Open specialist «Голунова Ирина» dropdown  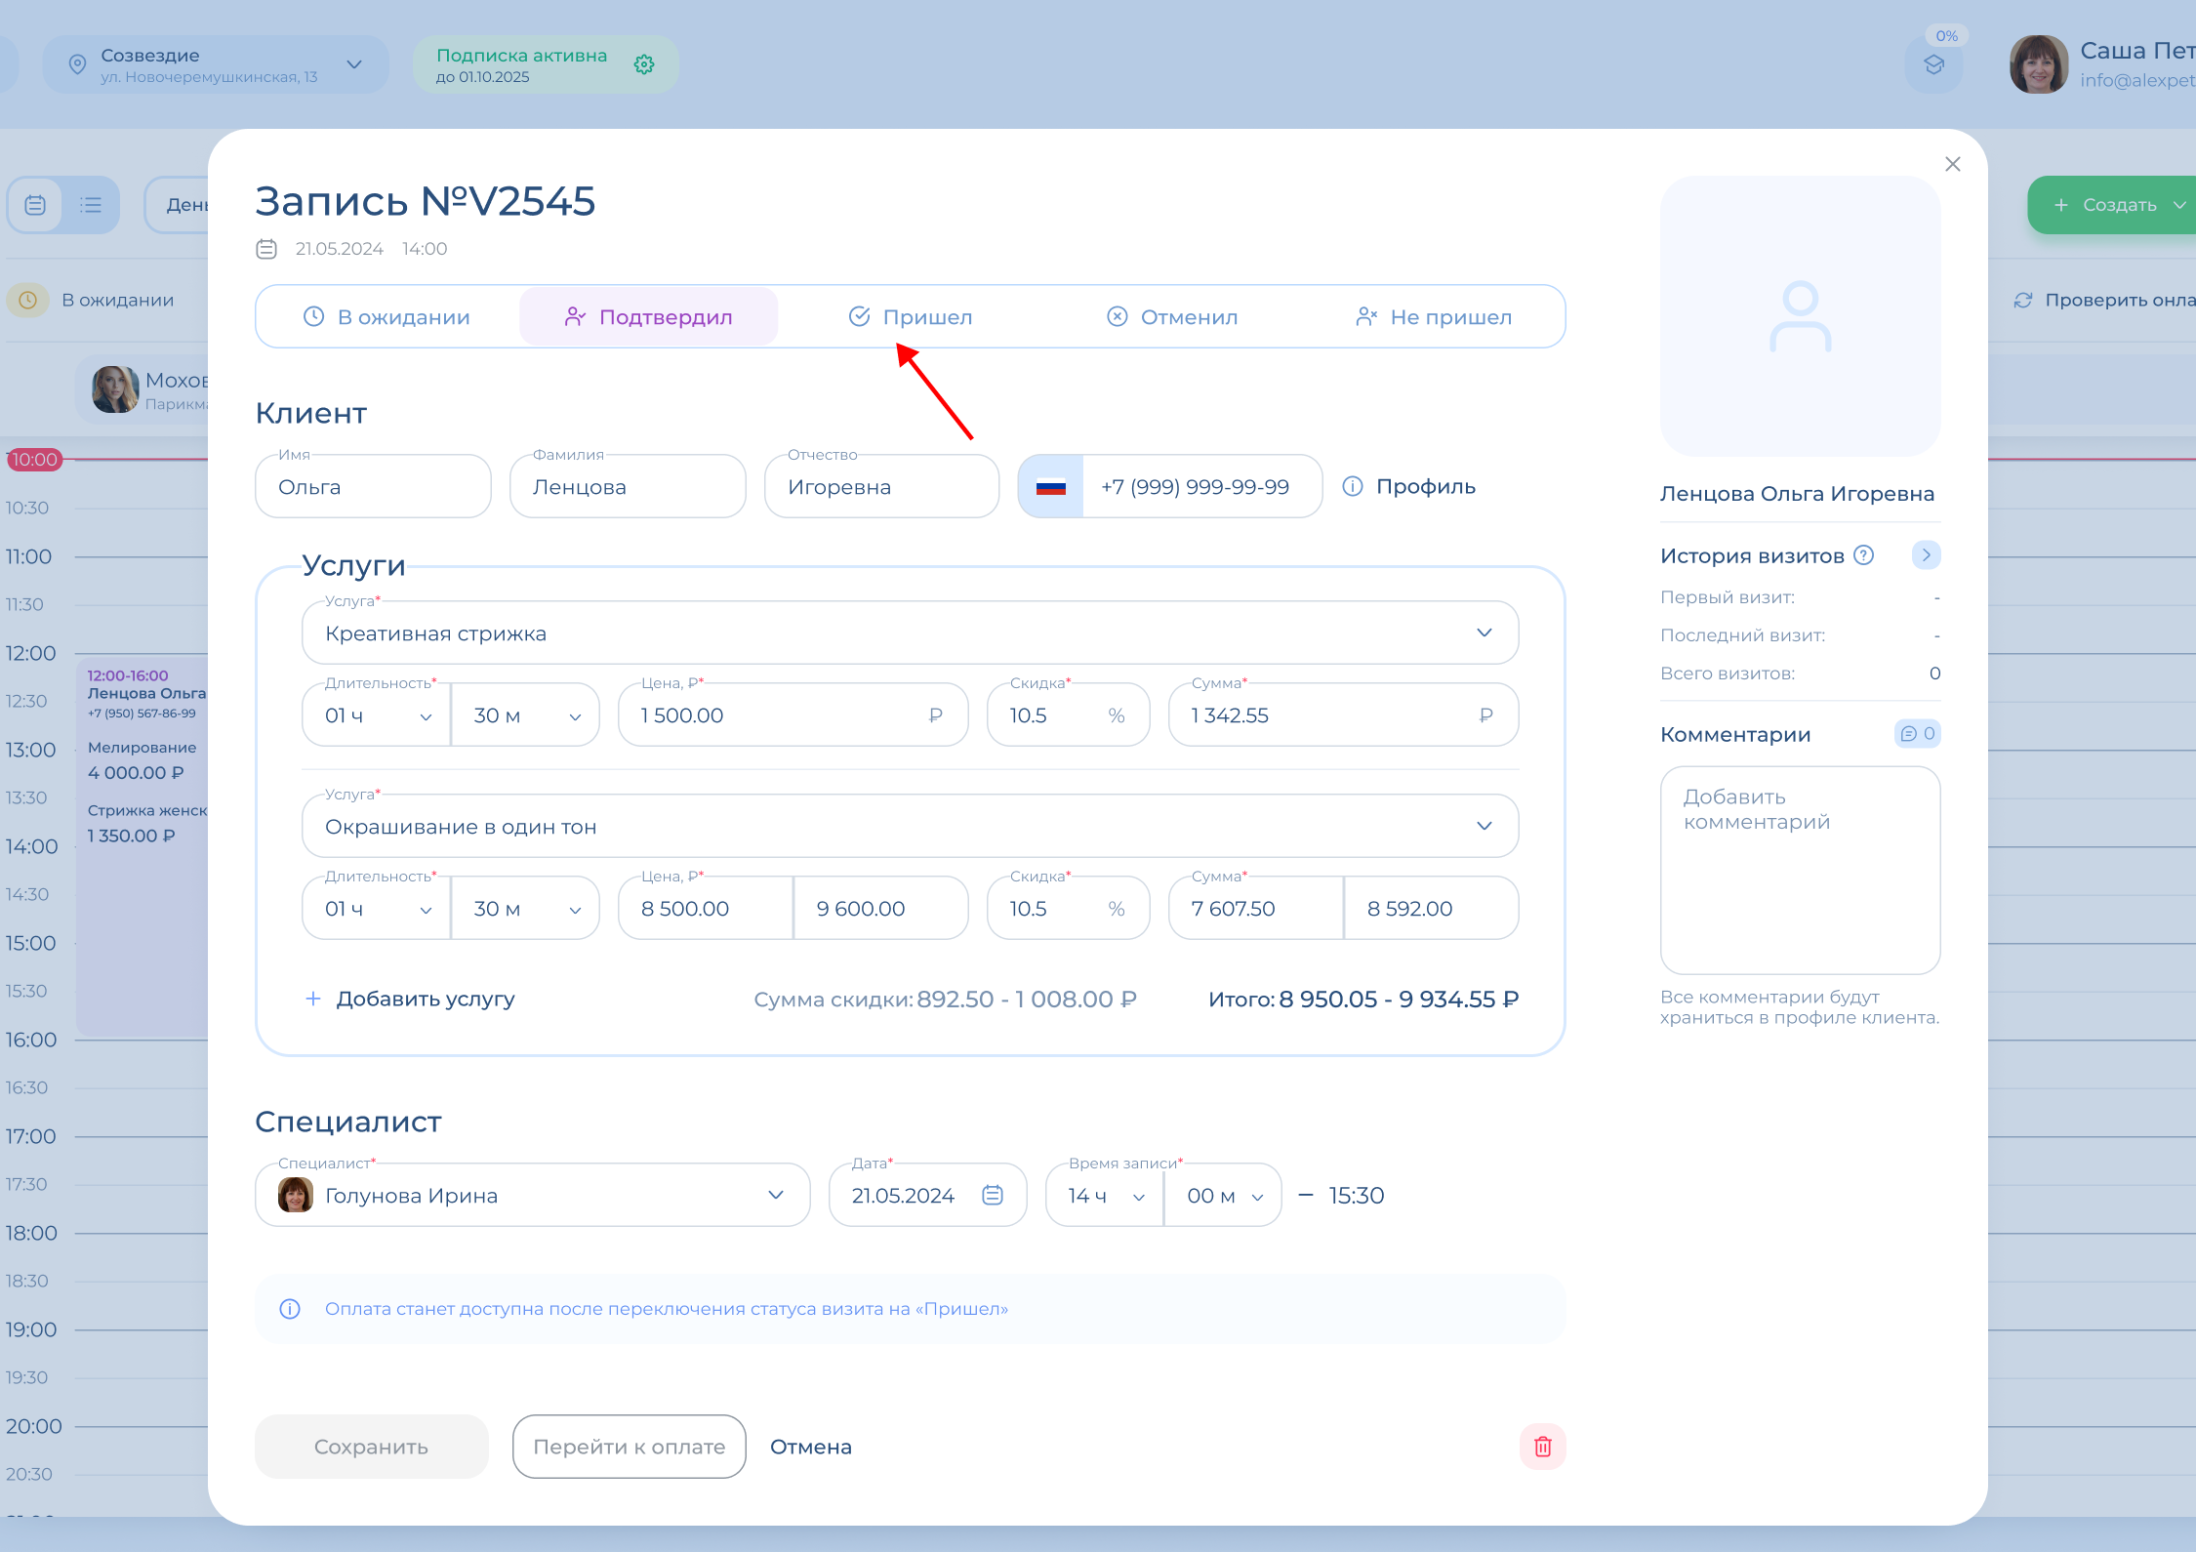click(x=775, y=1195)
